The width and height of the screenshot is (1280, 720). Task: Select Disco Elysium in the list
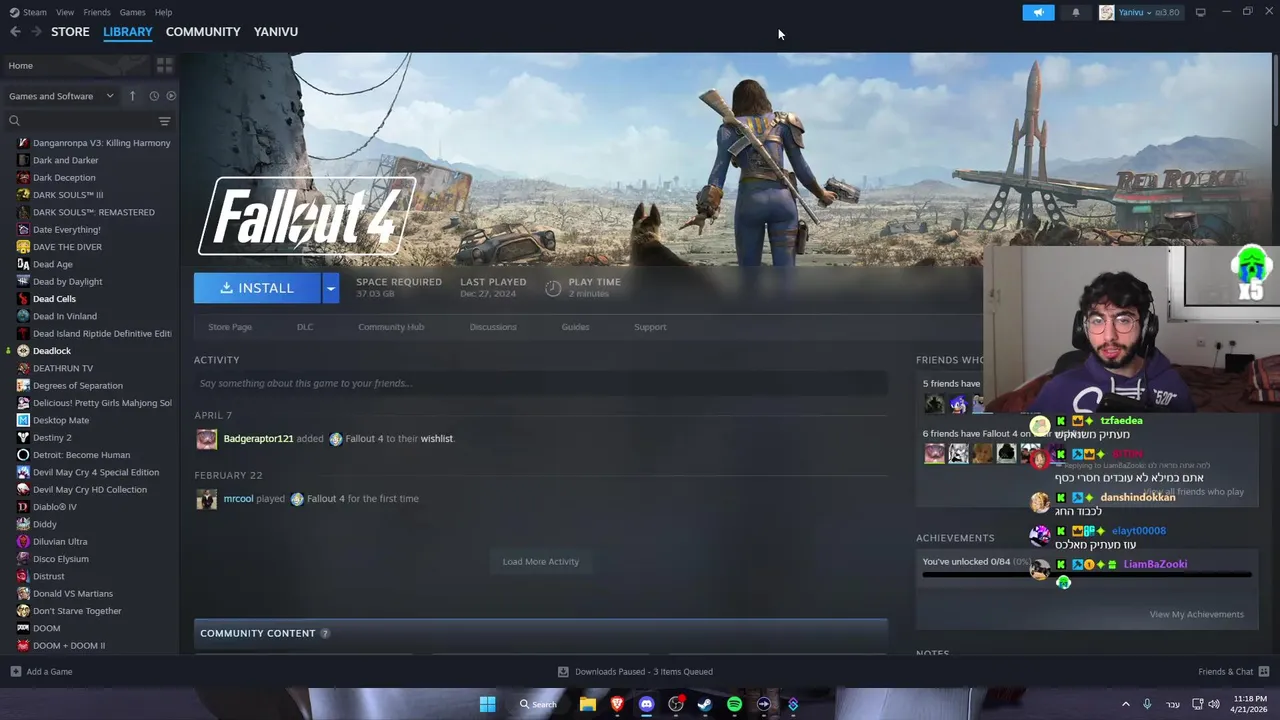coord(60,559)
